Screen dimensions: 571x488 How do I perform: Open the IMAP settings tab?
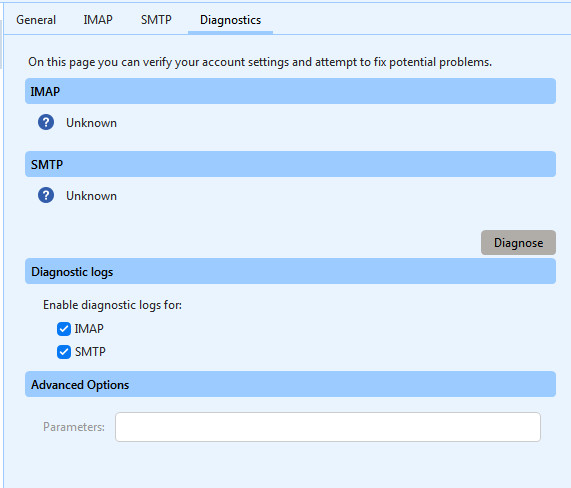click(98, 20)
